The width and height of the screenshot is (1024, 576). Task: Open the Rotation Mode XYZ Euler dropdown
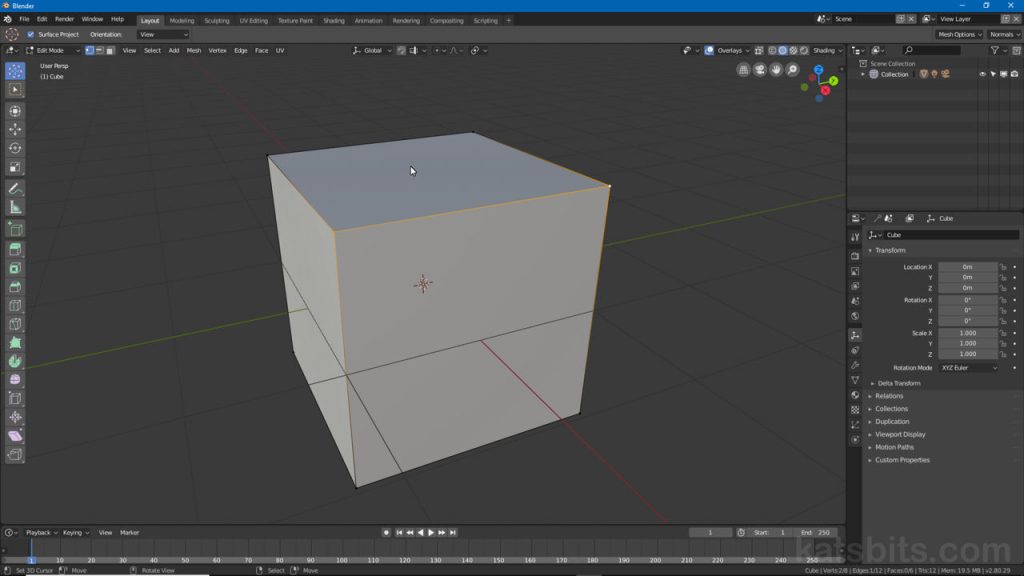969,367
